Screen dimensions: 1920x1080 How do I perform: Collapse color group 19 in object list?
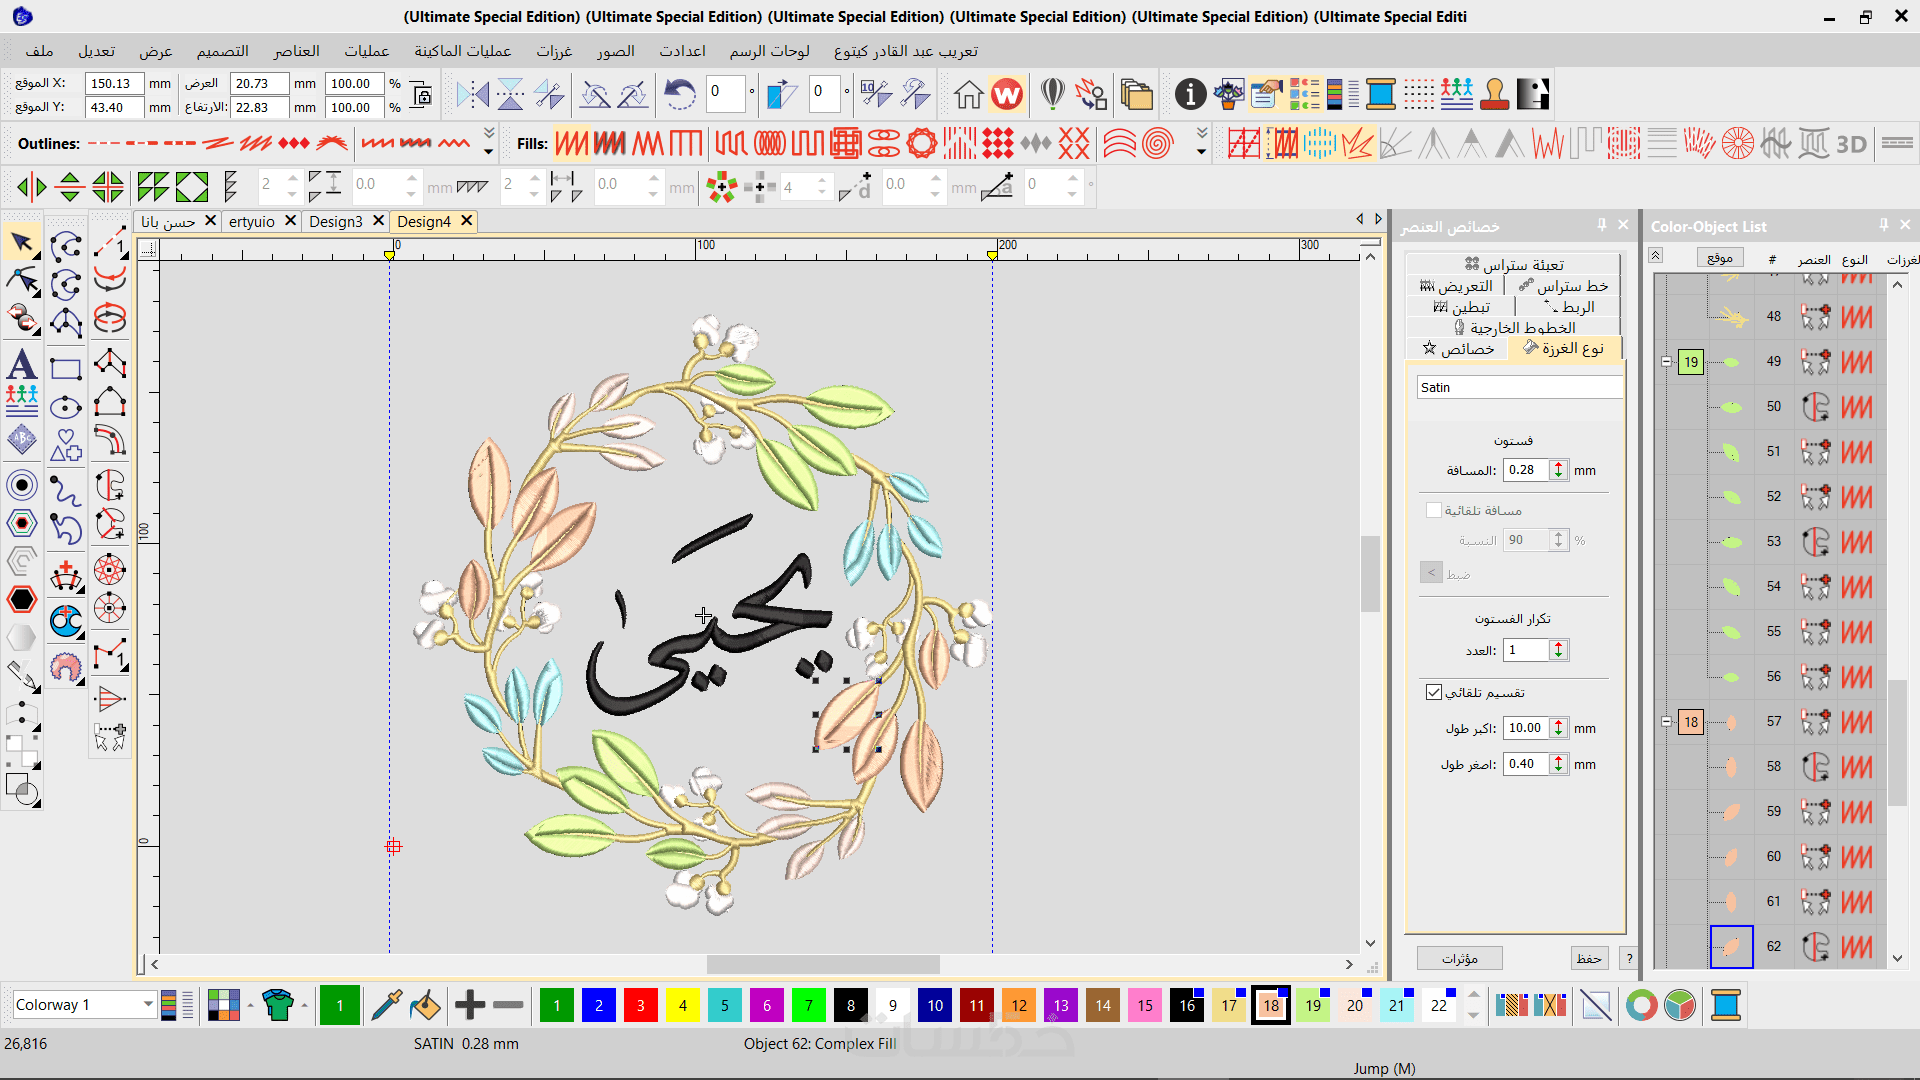pyautogui.click(x=1666, y=362)
